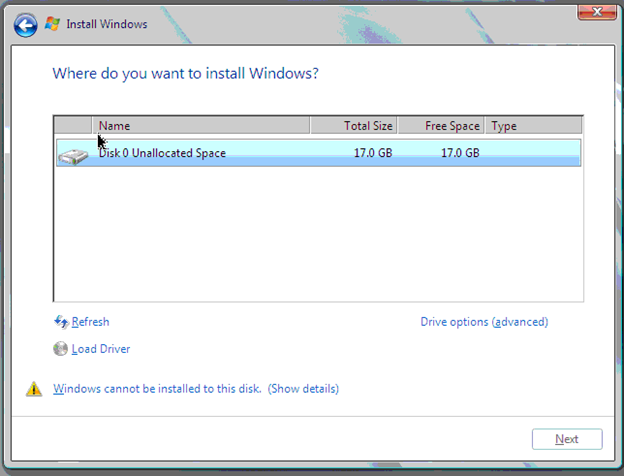Click the Install Windows title text
The height and width of the screenshot is (476, 624).
click(107, 24)
